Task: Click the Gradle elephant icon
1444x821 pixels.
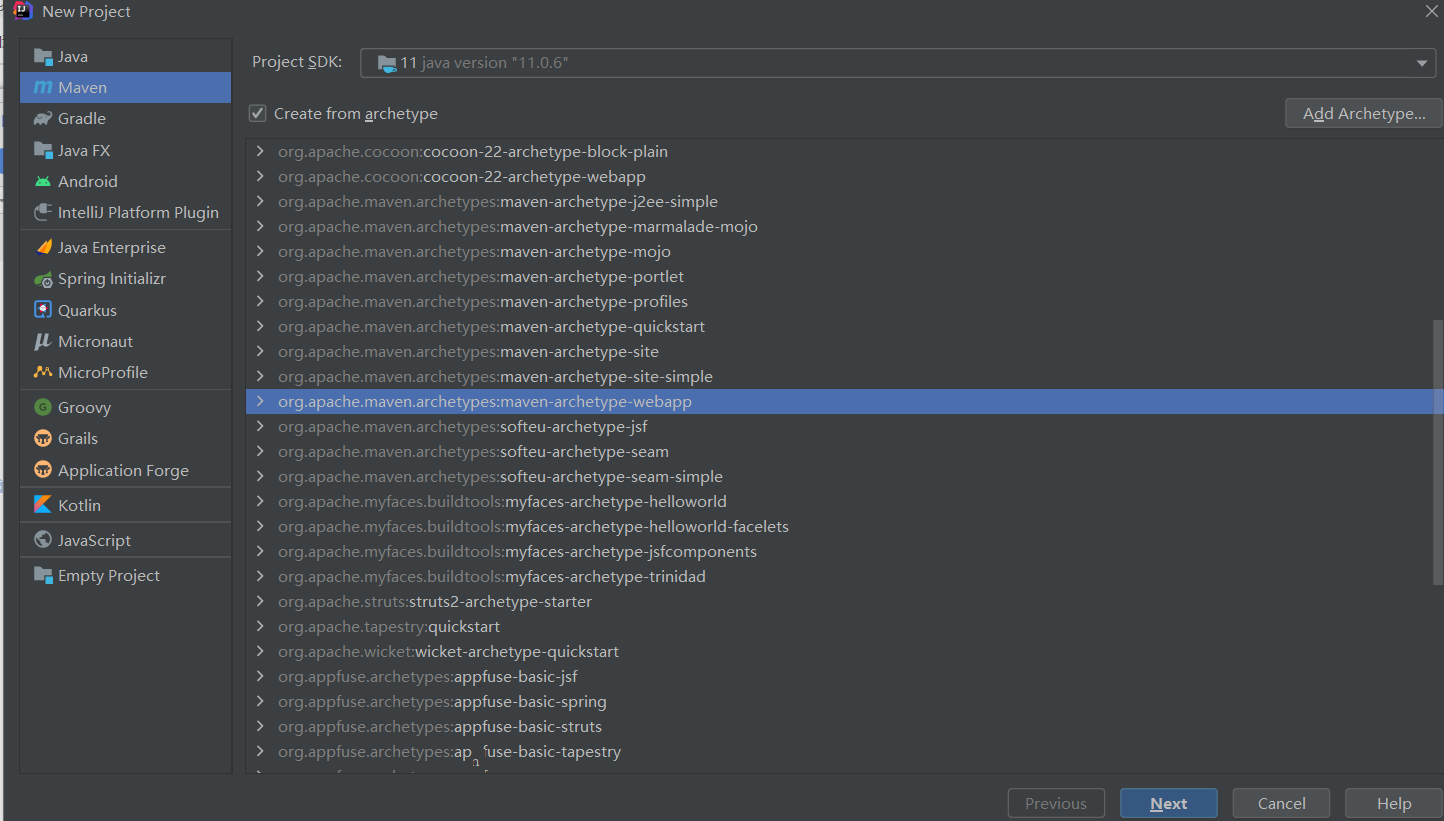Action: pyautogui.click(x=43, y=119)
